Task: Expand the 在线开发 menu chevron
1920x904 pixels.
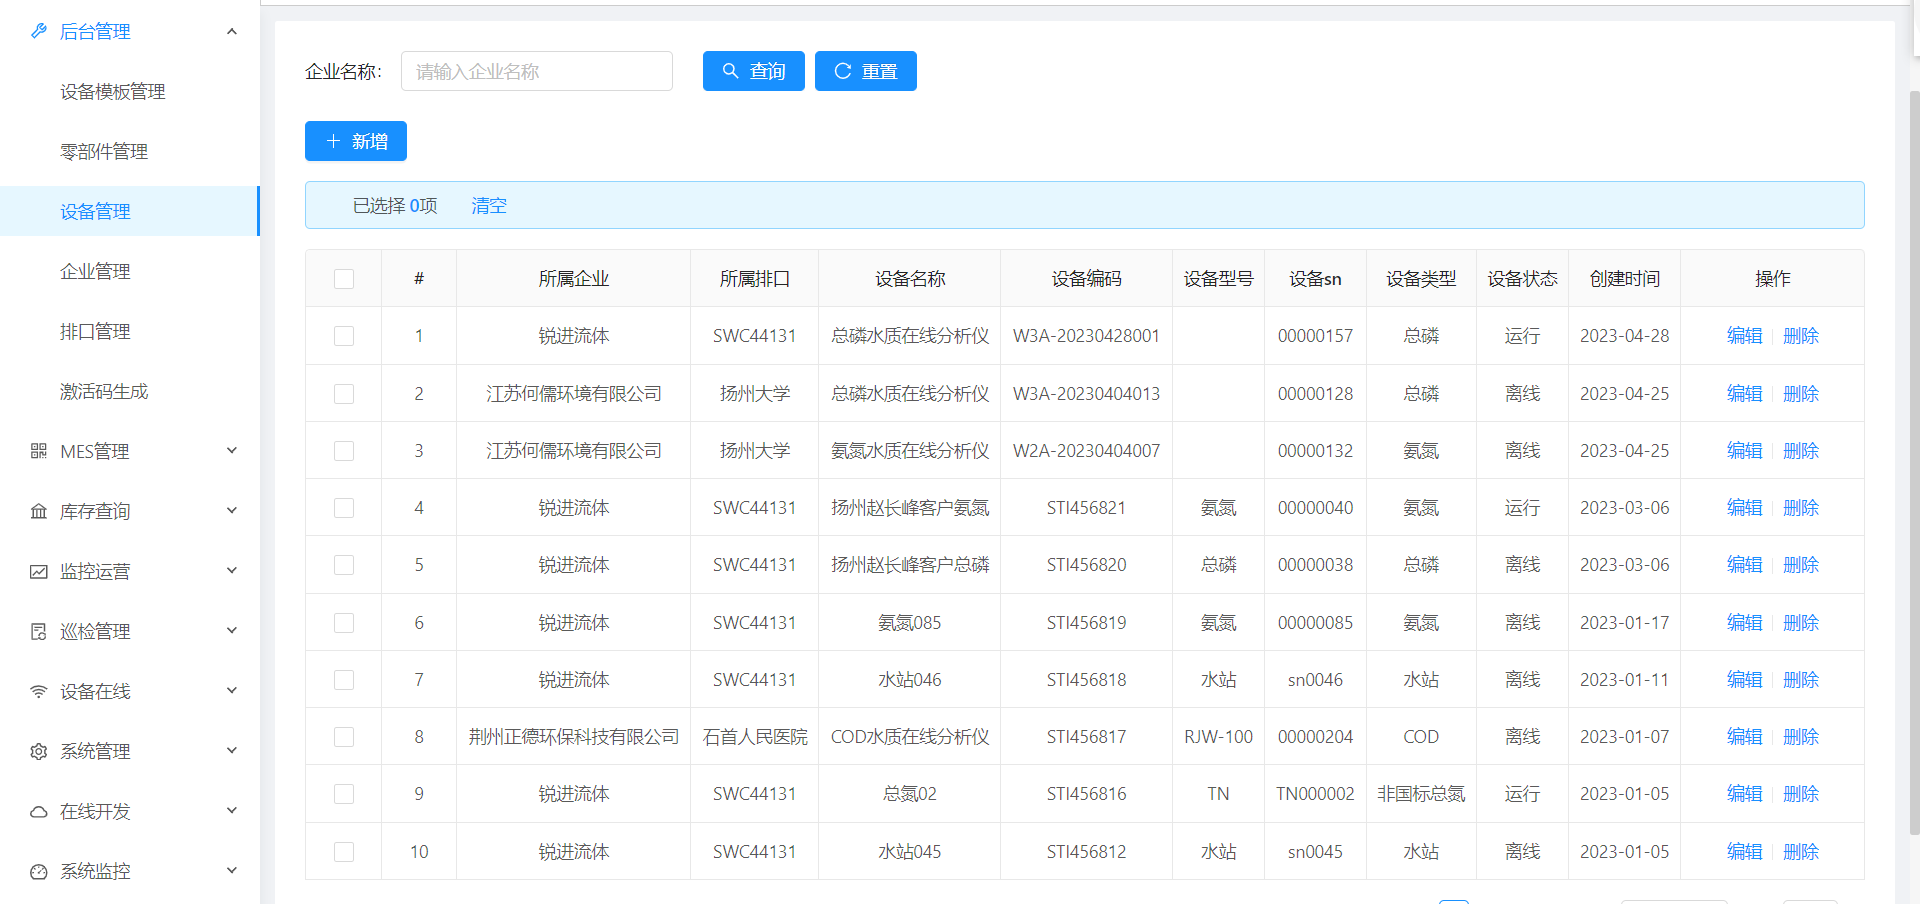Action: [232, 811]
